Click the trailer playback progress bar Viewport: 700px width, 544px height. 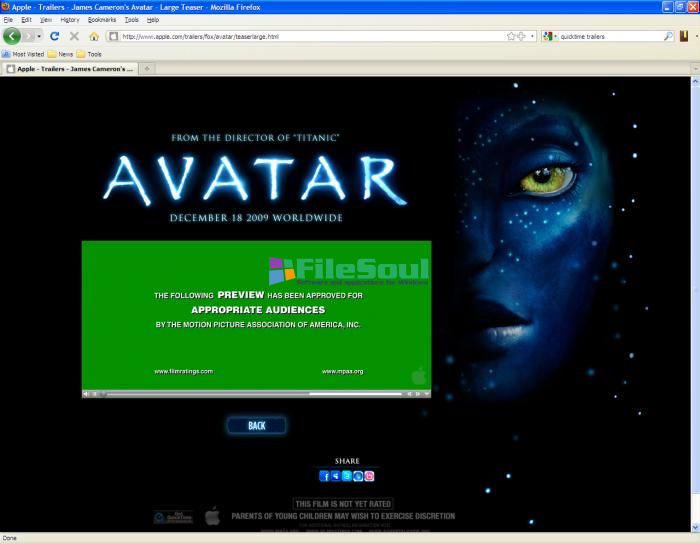point(250,394)
